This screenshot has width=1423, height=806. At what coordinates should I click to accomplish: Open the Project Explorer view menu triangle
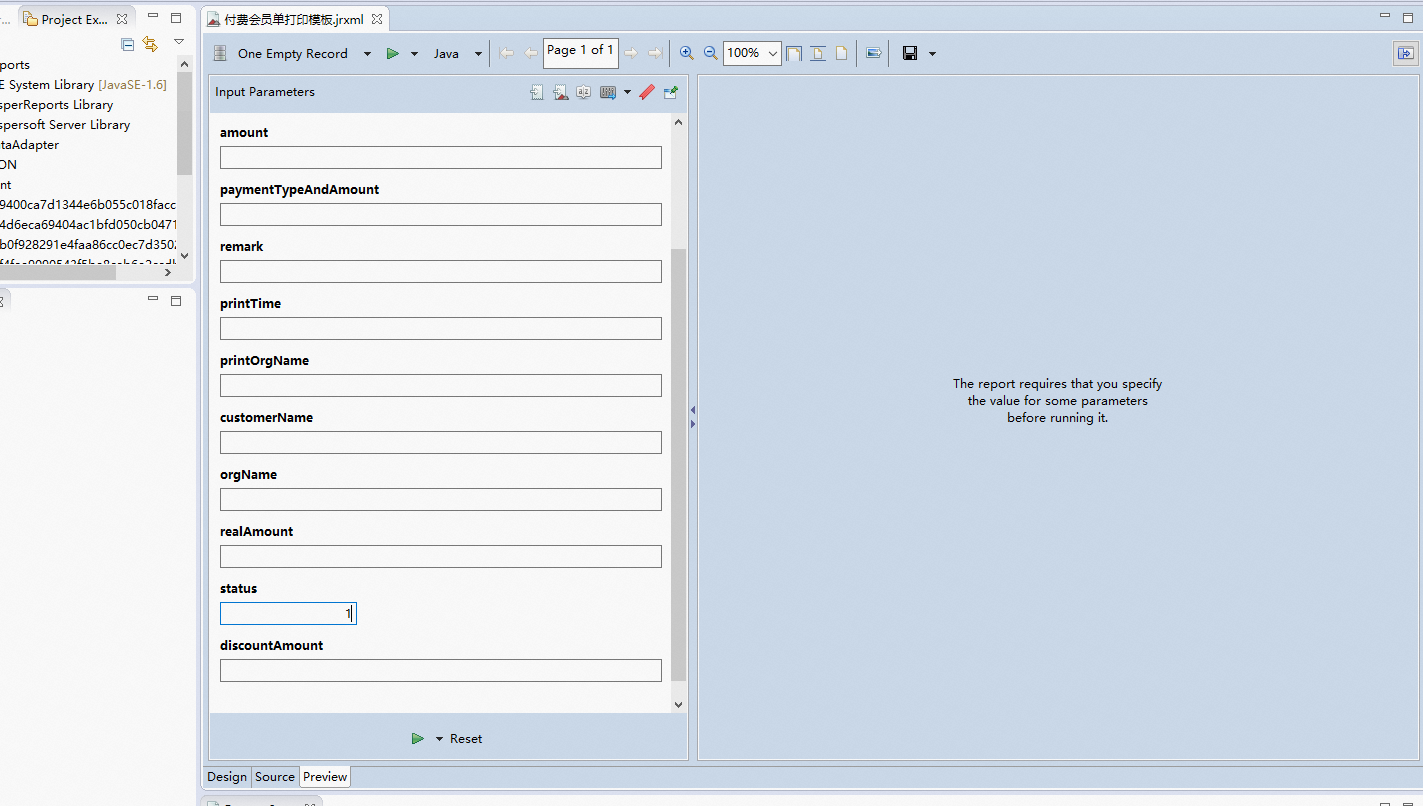tap(179, 42)
